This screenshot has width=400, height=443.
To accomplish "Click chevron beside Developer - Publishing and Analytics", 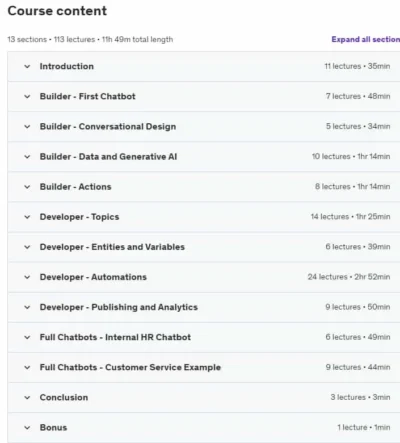I will 27,307.
